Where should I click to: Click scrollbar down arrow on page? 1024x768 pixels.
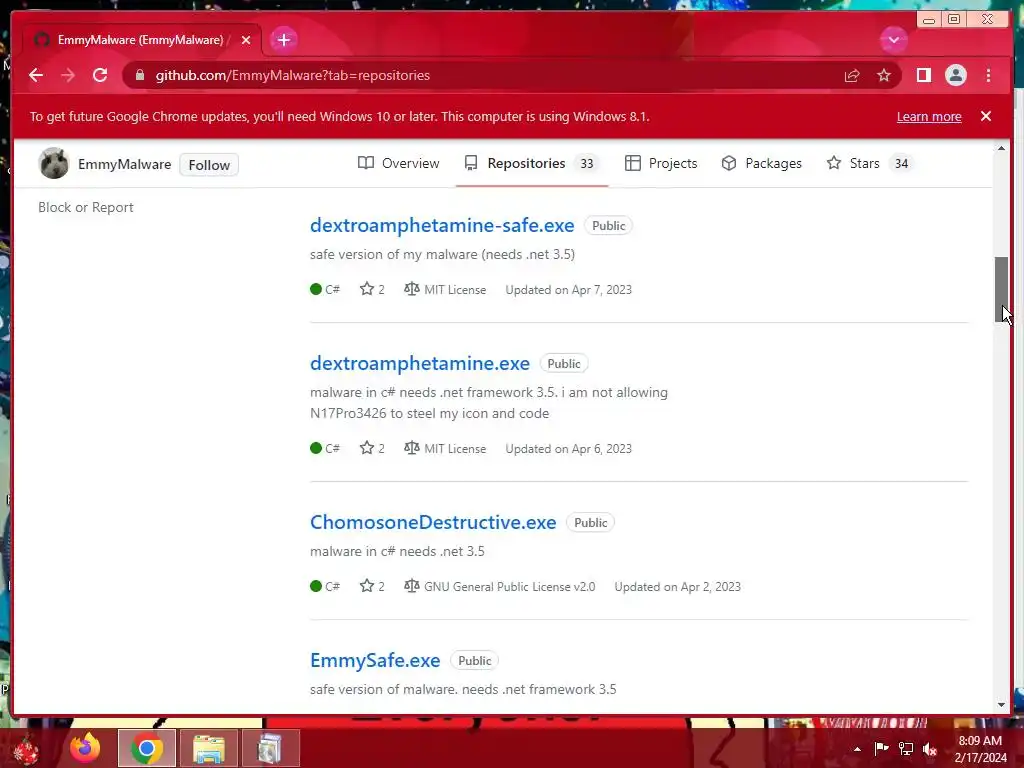point(1001,705)
